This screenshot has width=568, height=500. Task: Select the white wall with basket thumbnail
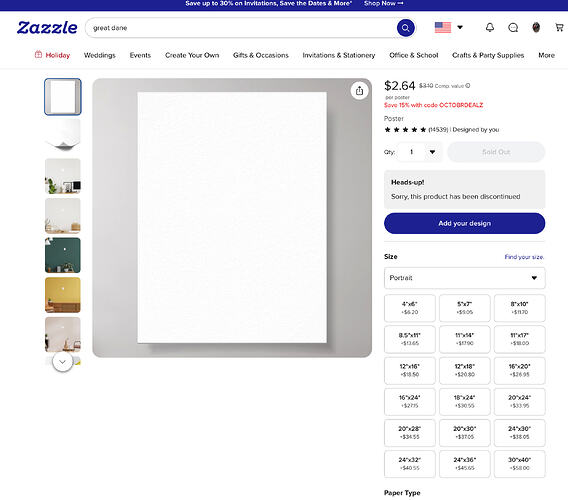[x=63, y=216]
